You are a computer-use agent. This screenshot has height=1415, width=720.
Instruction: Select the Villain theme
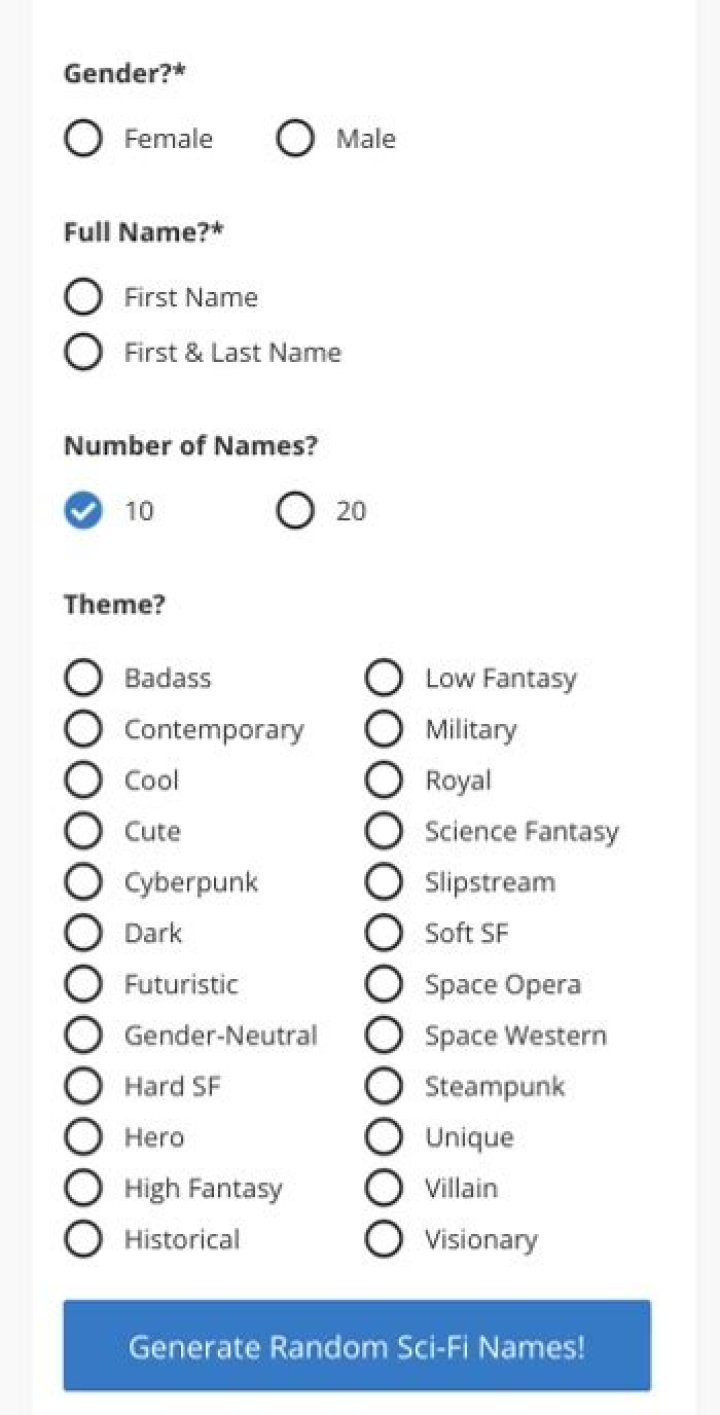(383, 1188)
